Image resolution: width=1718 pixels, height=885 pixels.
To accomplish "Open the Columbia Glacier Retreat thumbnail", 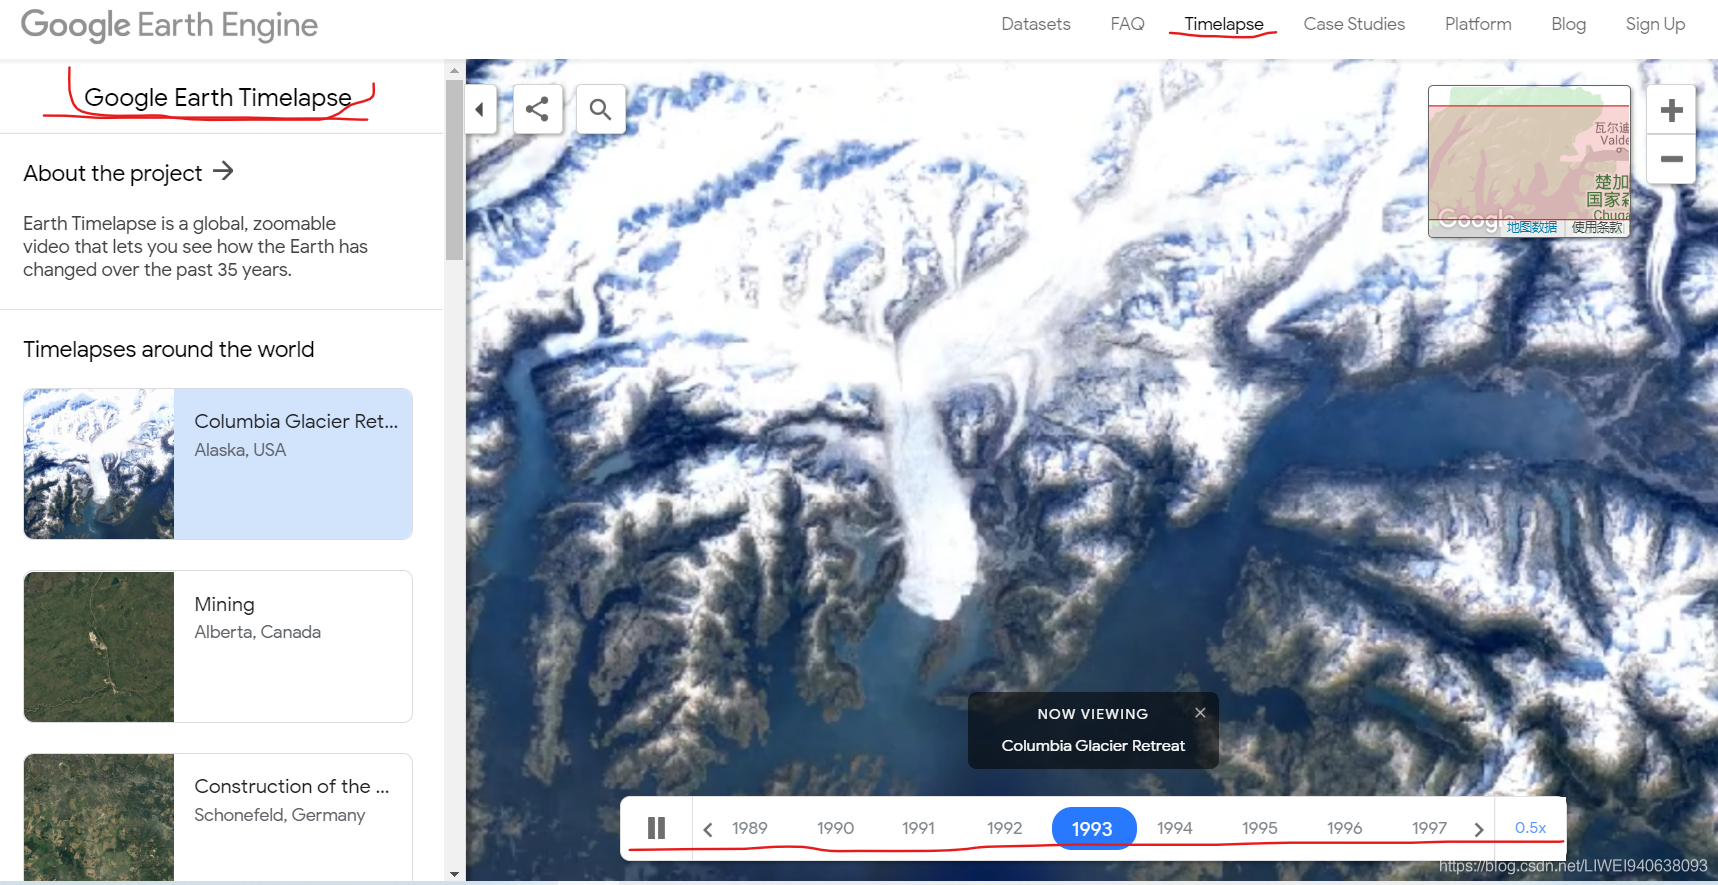I will (99, 464).
